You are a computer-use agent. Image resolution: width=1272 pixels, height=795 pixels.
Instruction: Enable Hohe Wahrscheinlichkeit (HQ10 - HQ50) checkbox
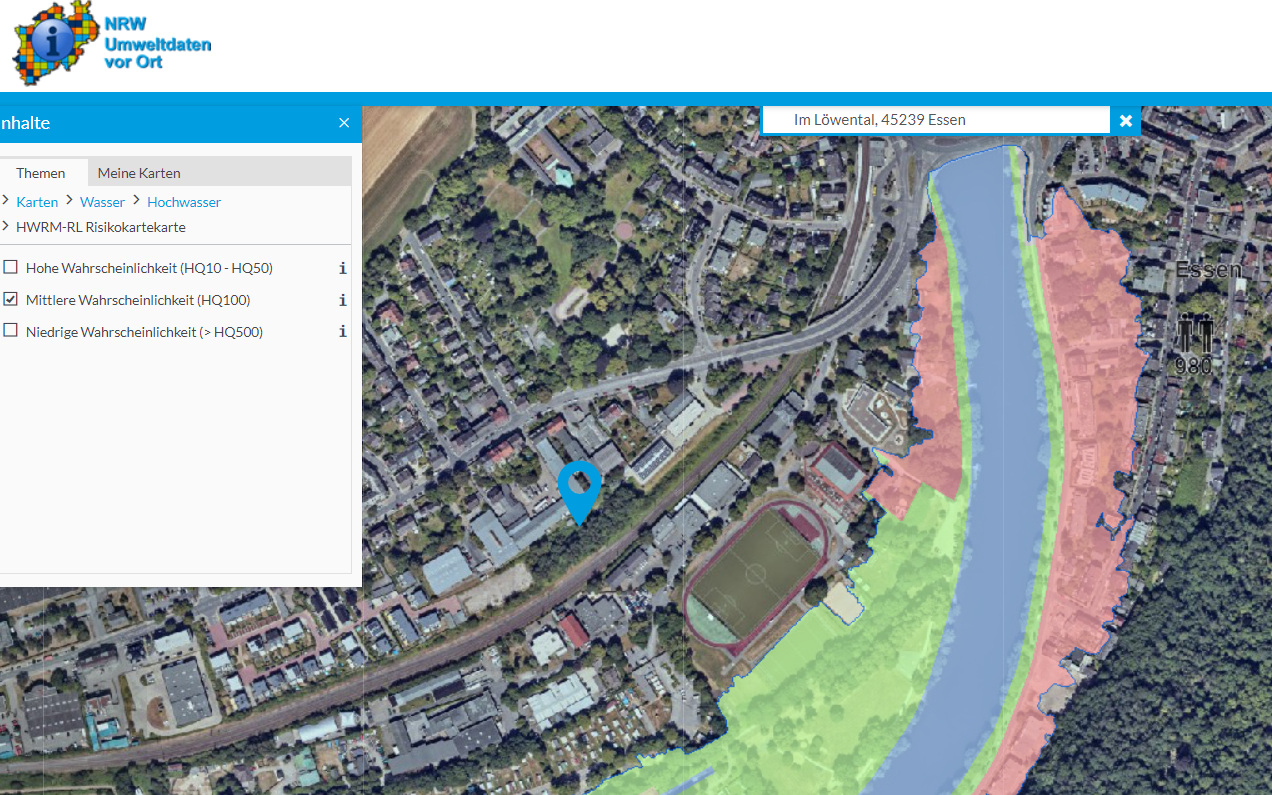pos(11,268)
